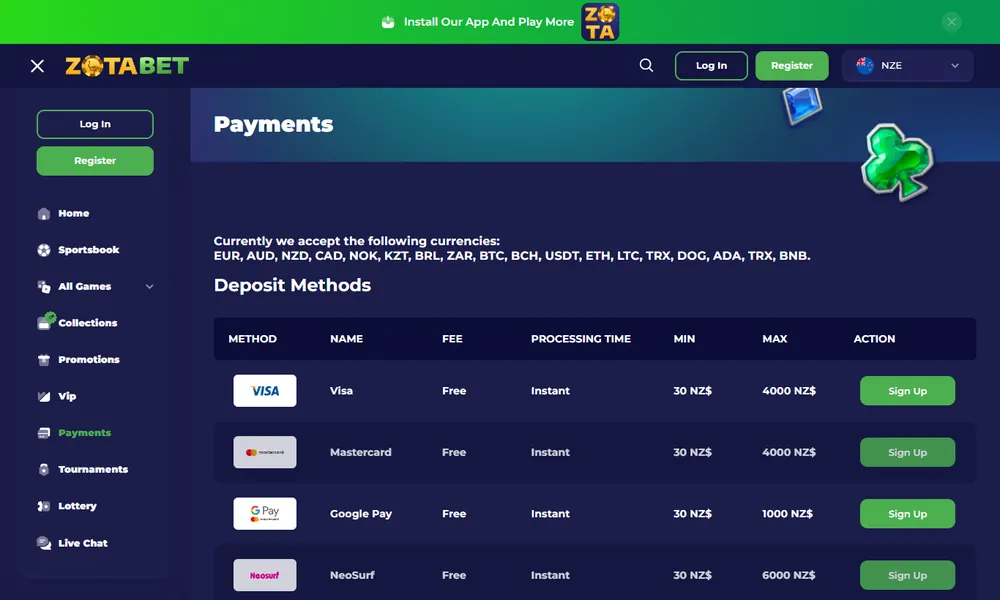Click the PROCESSING TIME column header

pos(581,339)
